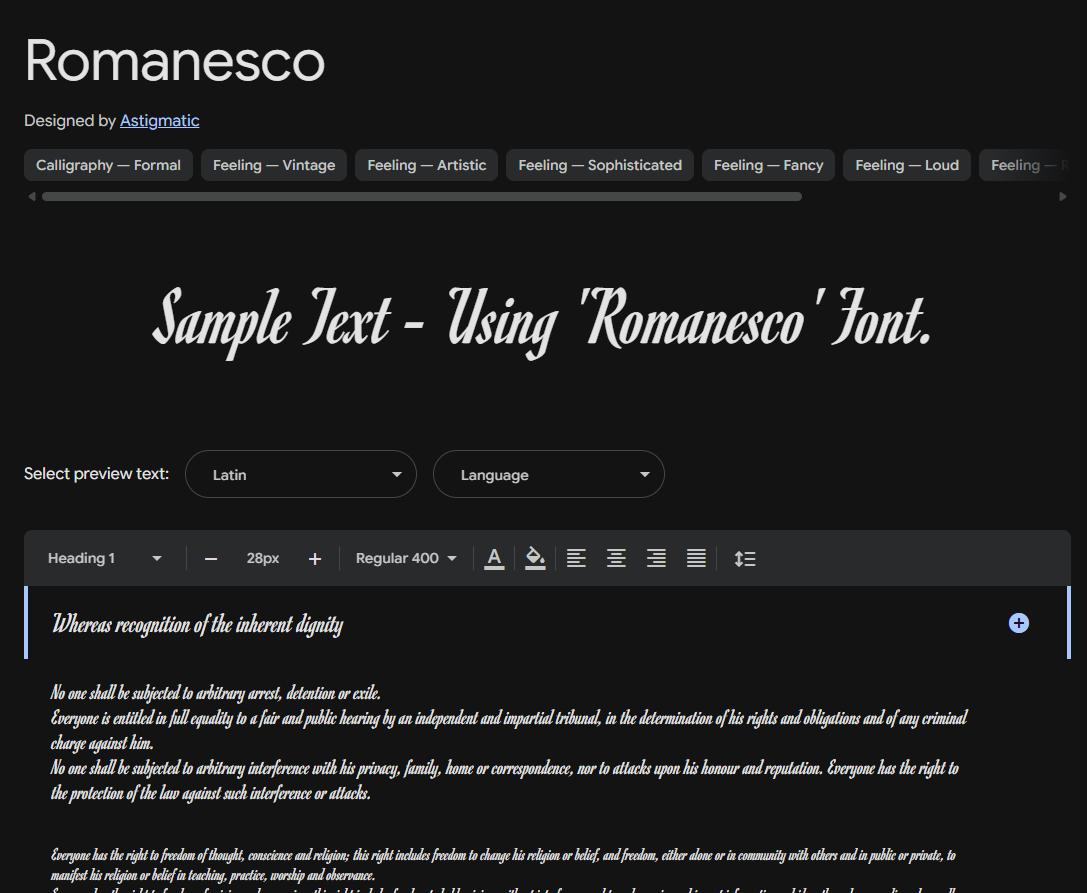Select the Calligraphy — Formal tag

(108, 165)
